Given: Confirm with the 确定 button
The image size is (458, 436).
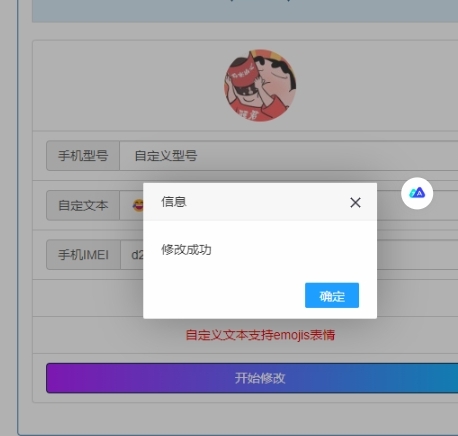Looking at the screenshot, I should click(332, 295).
